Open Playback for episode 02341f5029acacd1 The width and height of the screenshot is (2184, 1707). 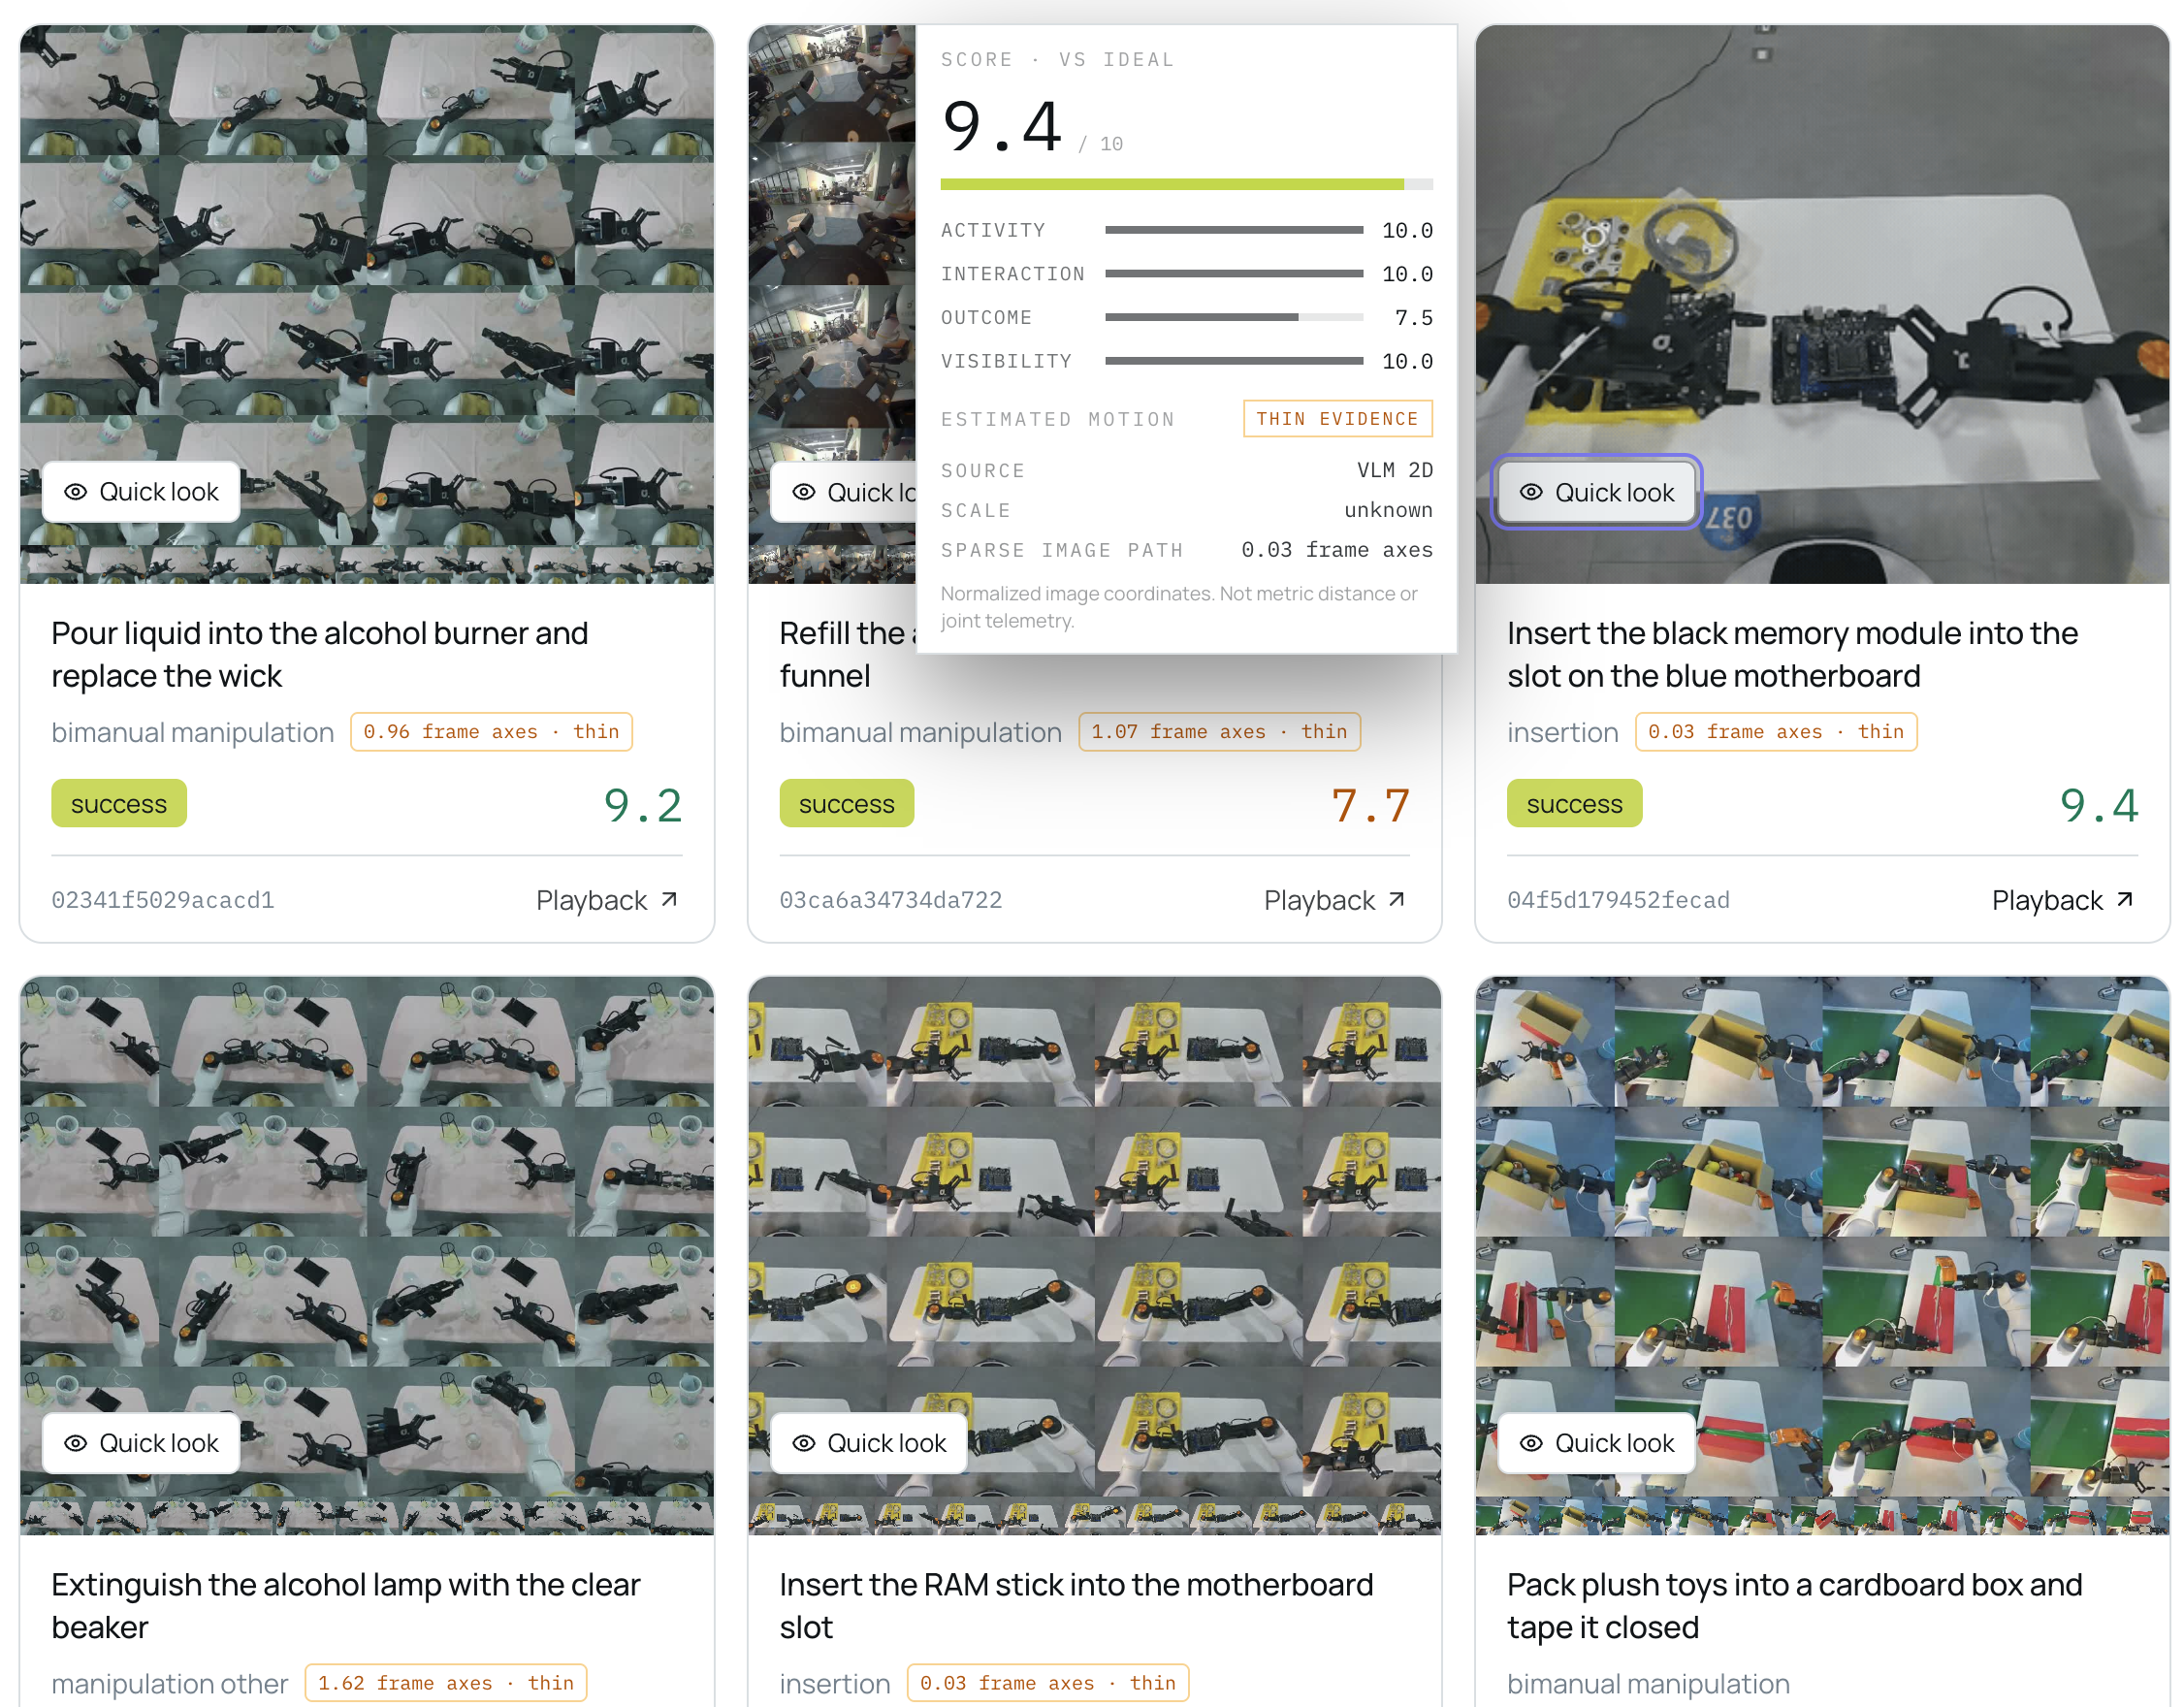pyautogui.click(x=607, y=900)
